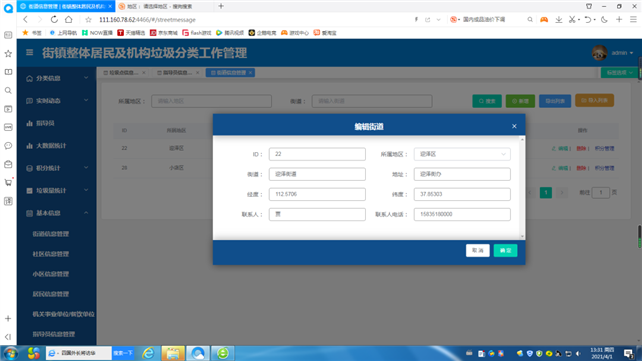
Task: Click the 所属地区 filter input
Action: coord(211,101)
